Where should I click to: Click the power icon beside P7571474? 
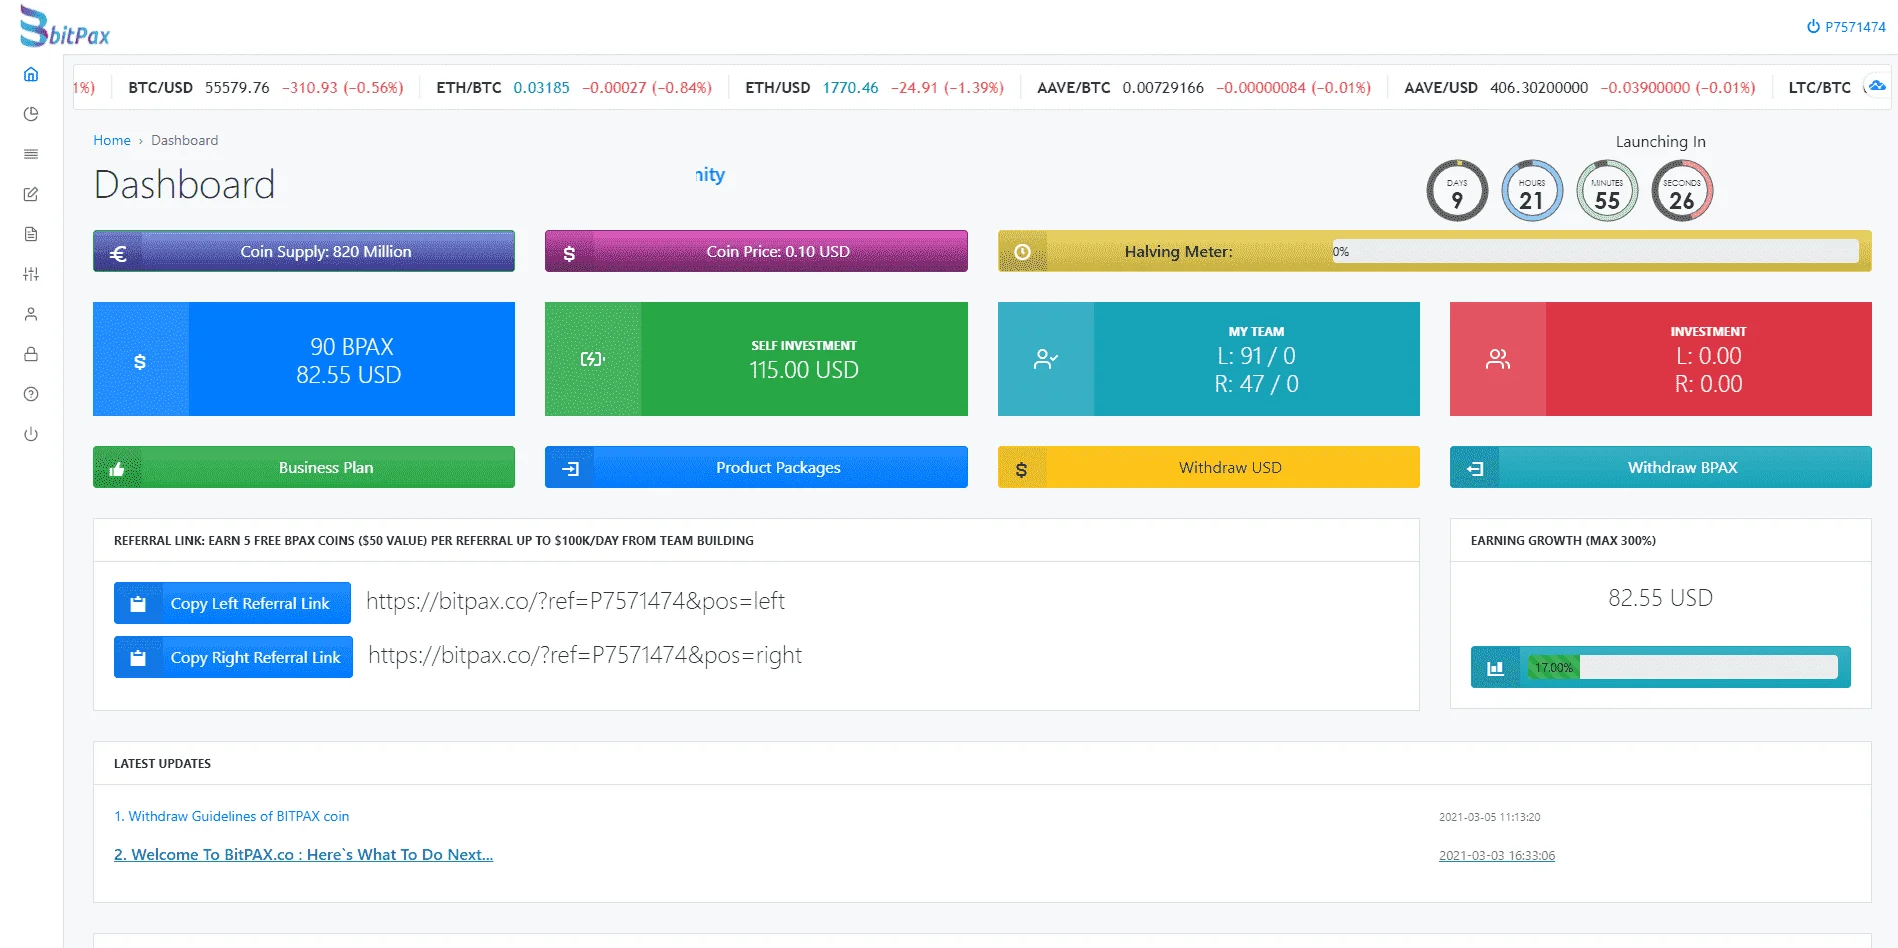click(x=1813, y=27)
